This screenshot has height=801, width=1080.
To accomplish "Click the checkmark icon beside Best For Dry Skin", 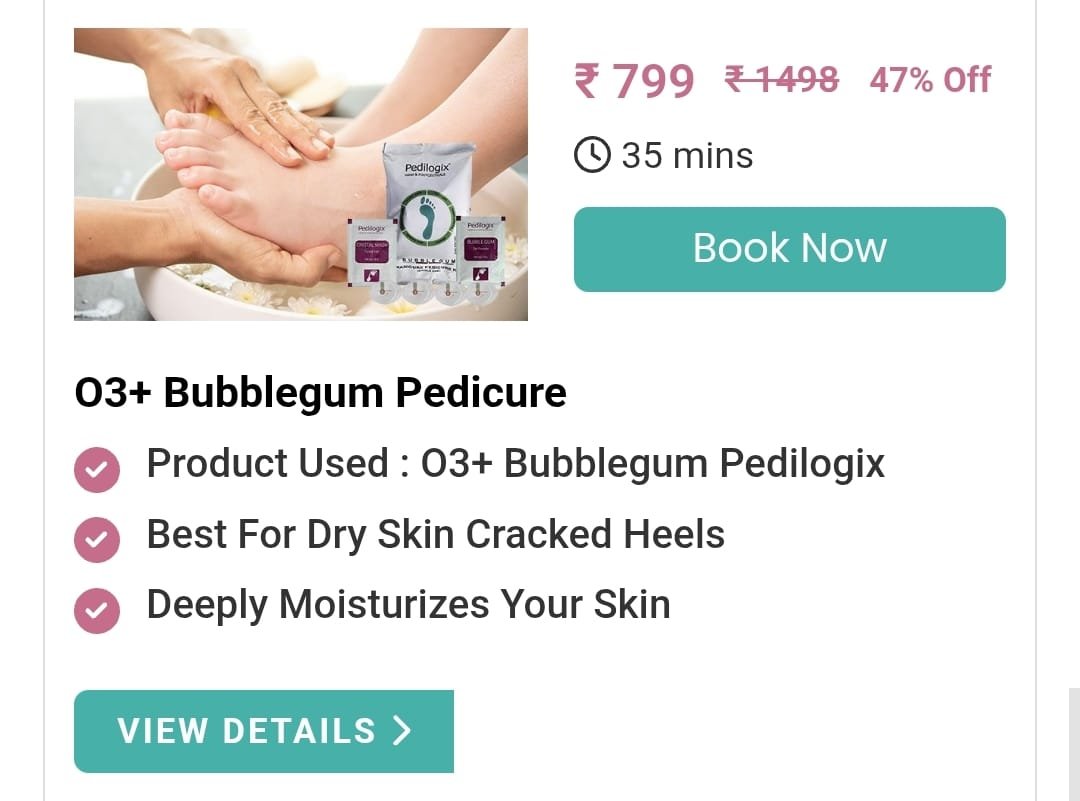I will tap(96, 540).
